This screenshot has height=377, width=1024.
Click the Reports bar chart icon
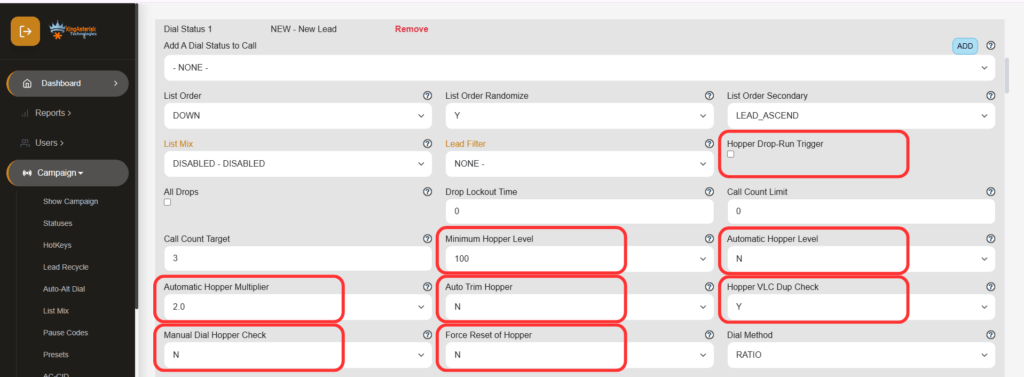click(x=25, y=114)
